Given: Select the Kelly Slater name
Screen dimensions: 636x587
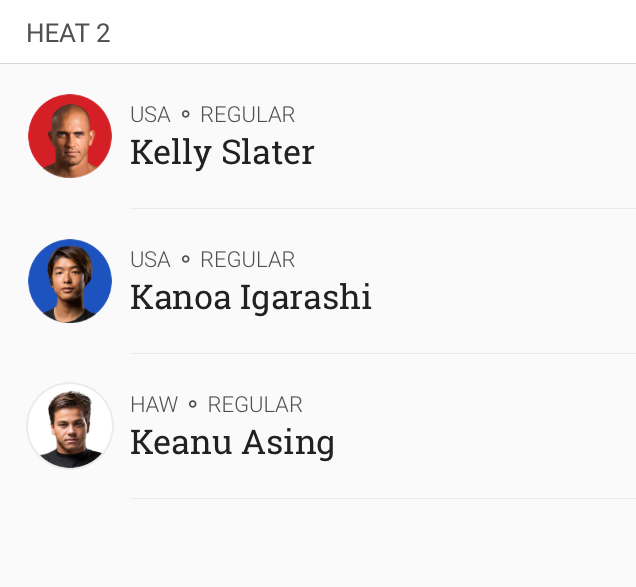Looking at the screenshot, I should (x=222, y=152).
